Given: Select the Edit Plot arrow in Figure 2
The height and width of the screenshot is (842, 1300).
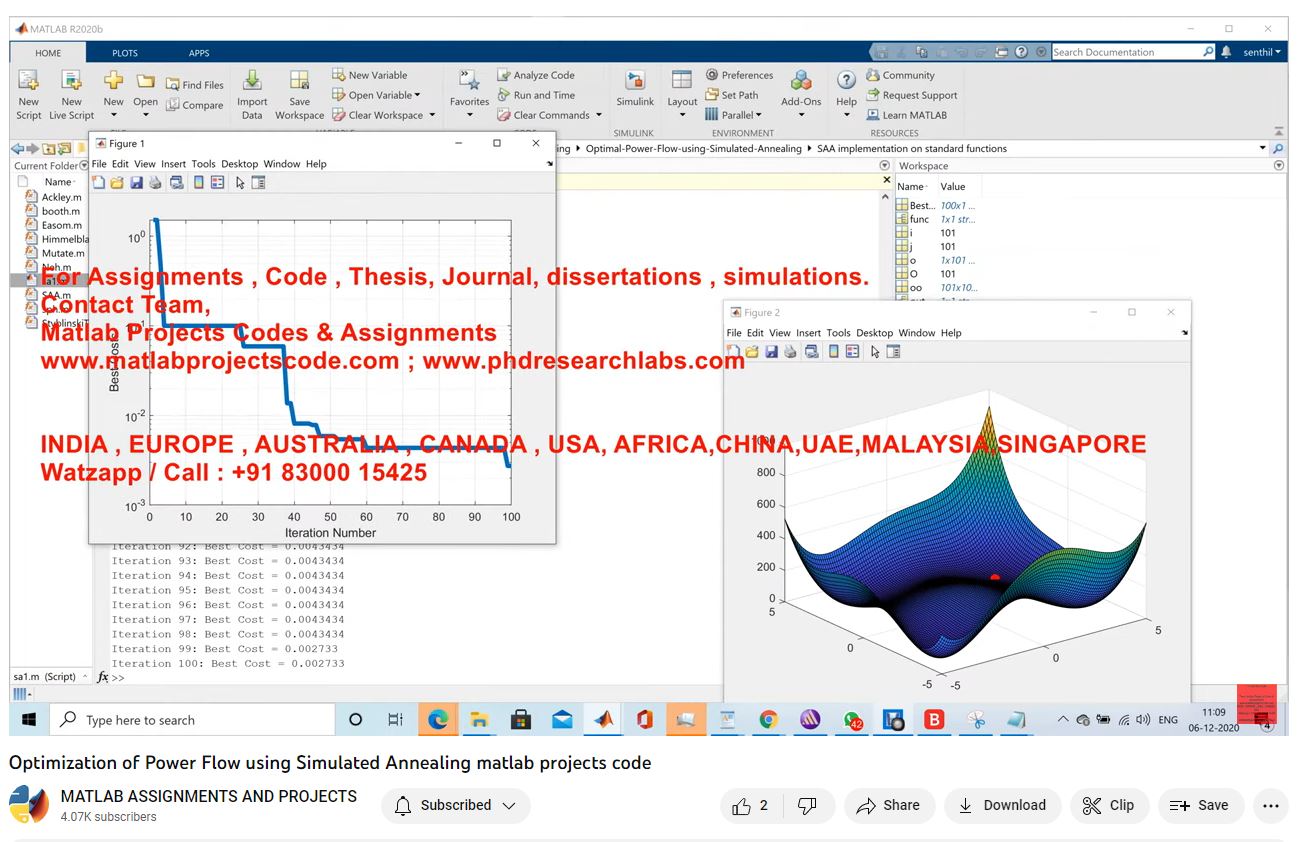Looking at the screenshot, I should click(875, 352).
